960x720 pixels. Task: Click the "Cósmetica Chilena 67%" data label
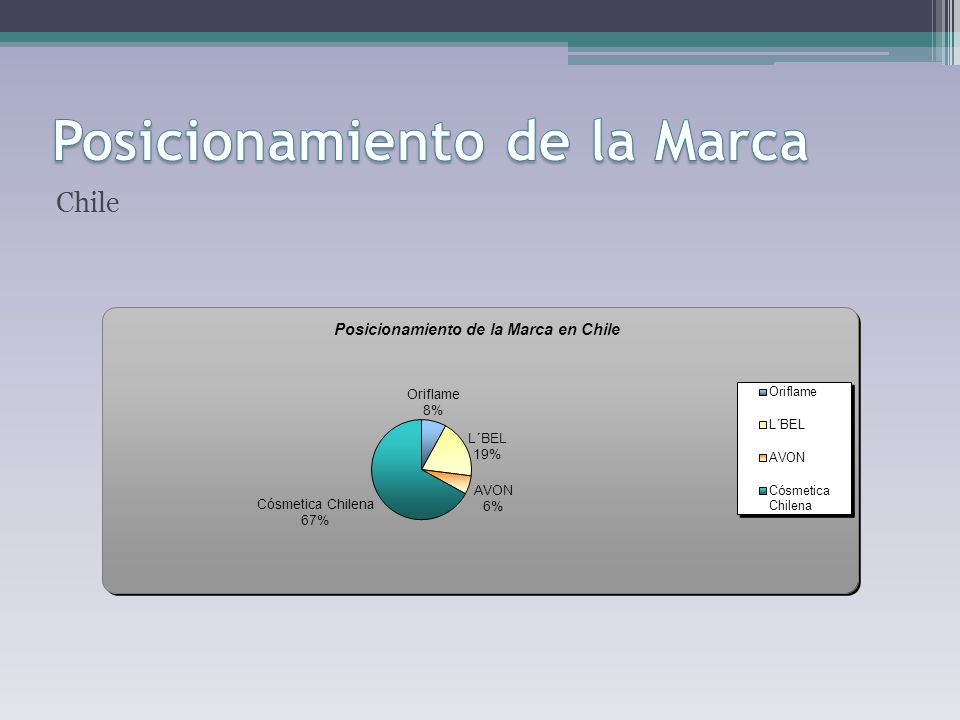pyautogui.click(x=315, y=512)
